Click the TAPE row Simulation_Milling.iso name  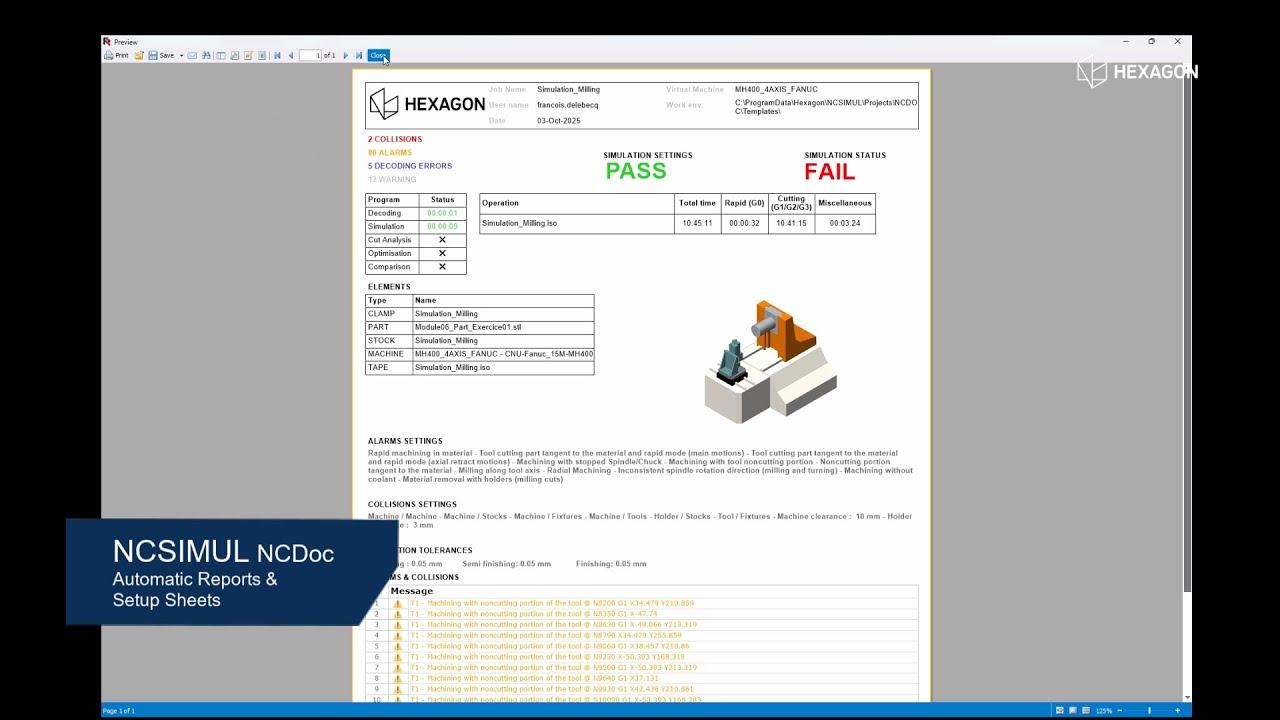point(453,367)
